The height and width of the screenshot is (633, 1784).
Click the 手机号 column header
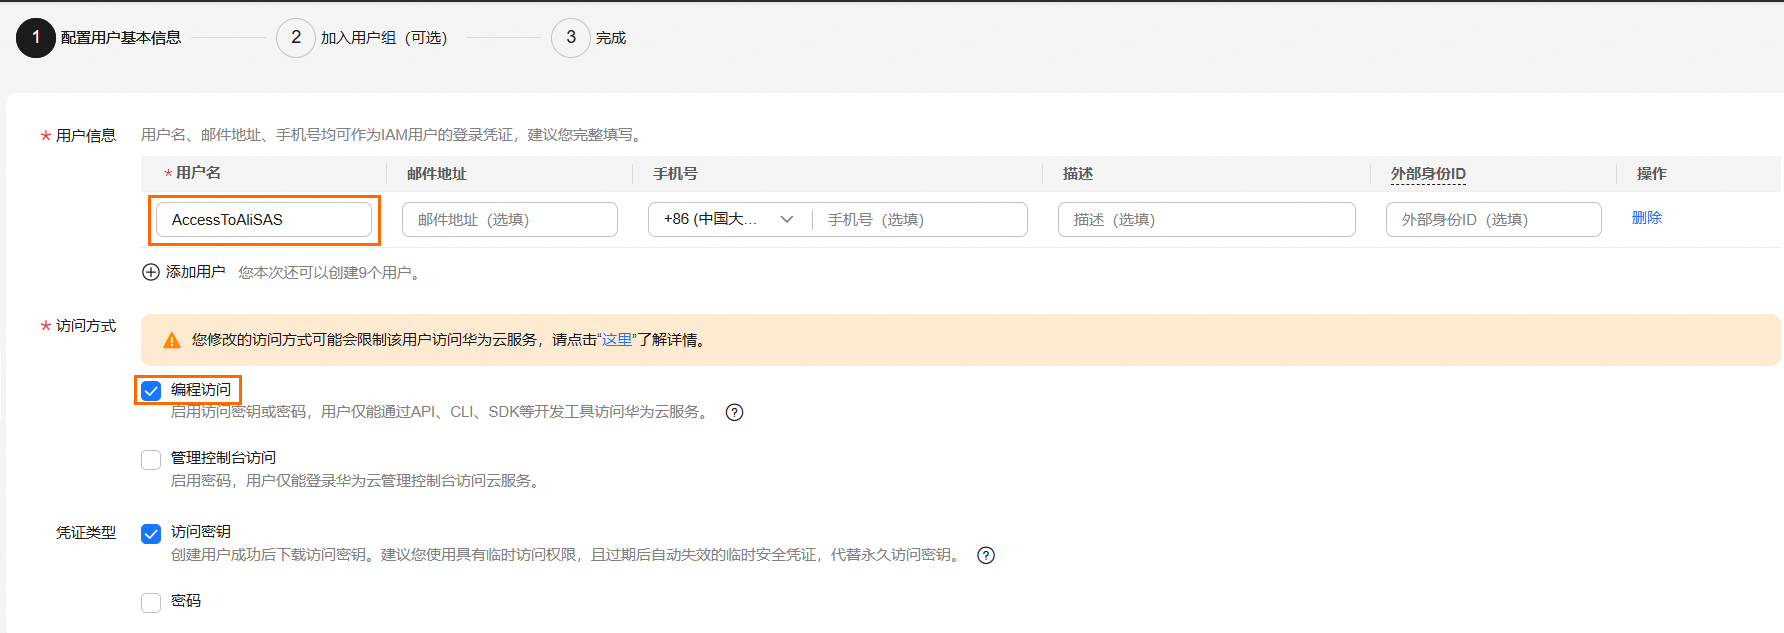[x=675, y=174]
